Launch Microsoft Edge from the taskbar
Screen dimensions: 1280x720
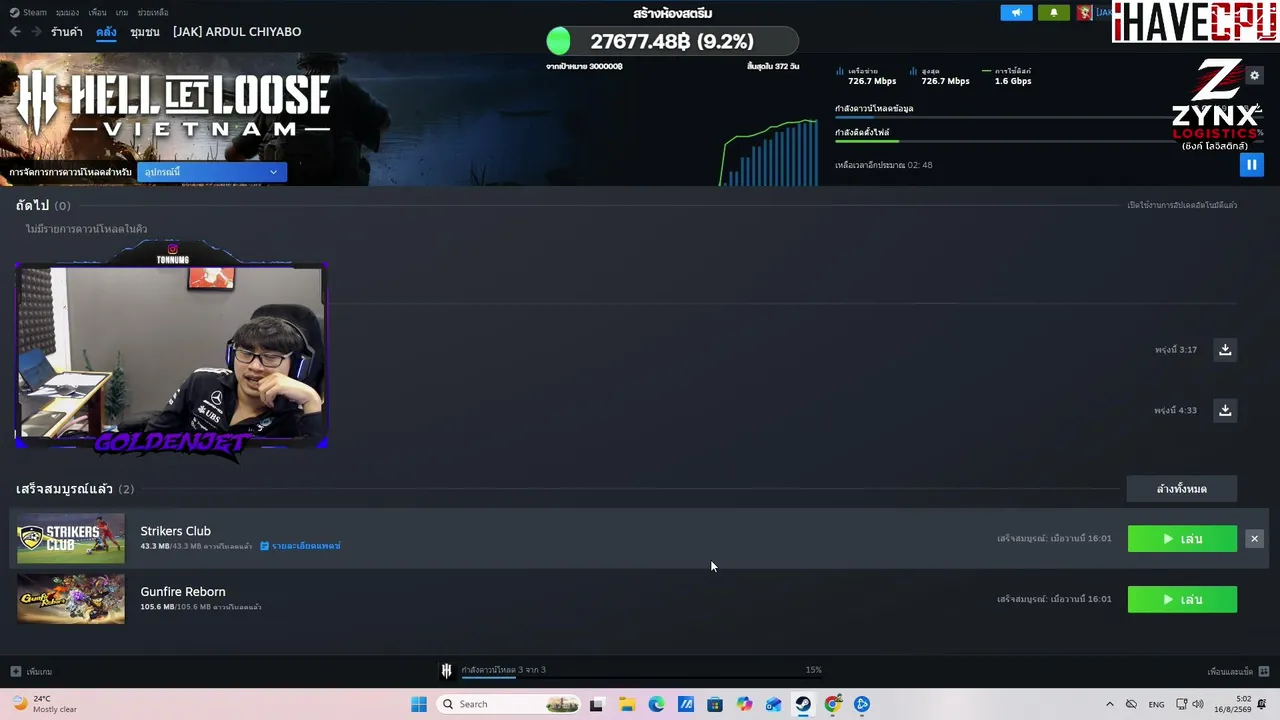coord(656,704)
